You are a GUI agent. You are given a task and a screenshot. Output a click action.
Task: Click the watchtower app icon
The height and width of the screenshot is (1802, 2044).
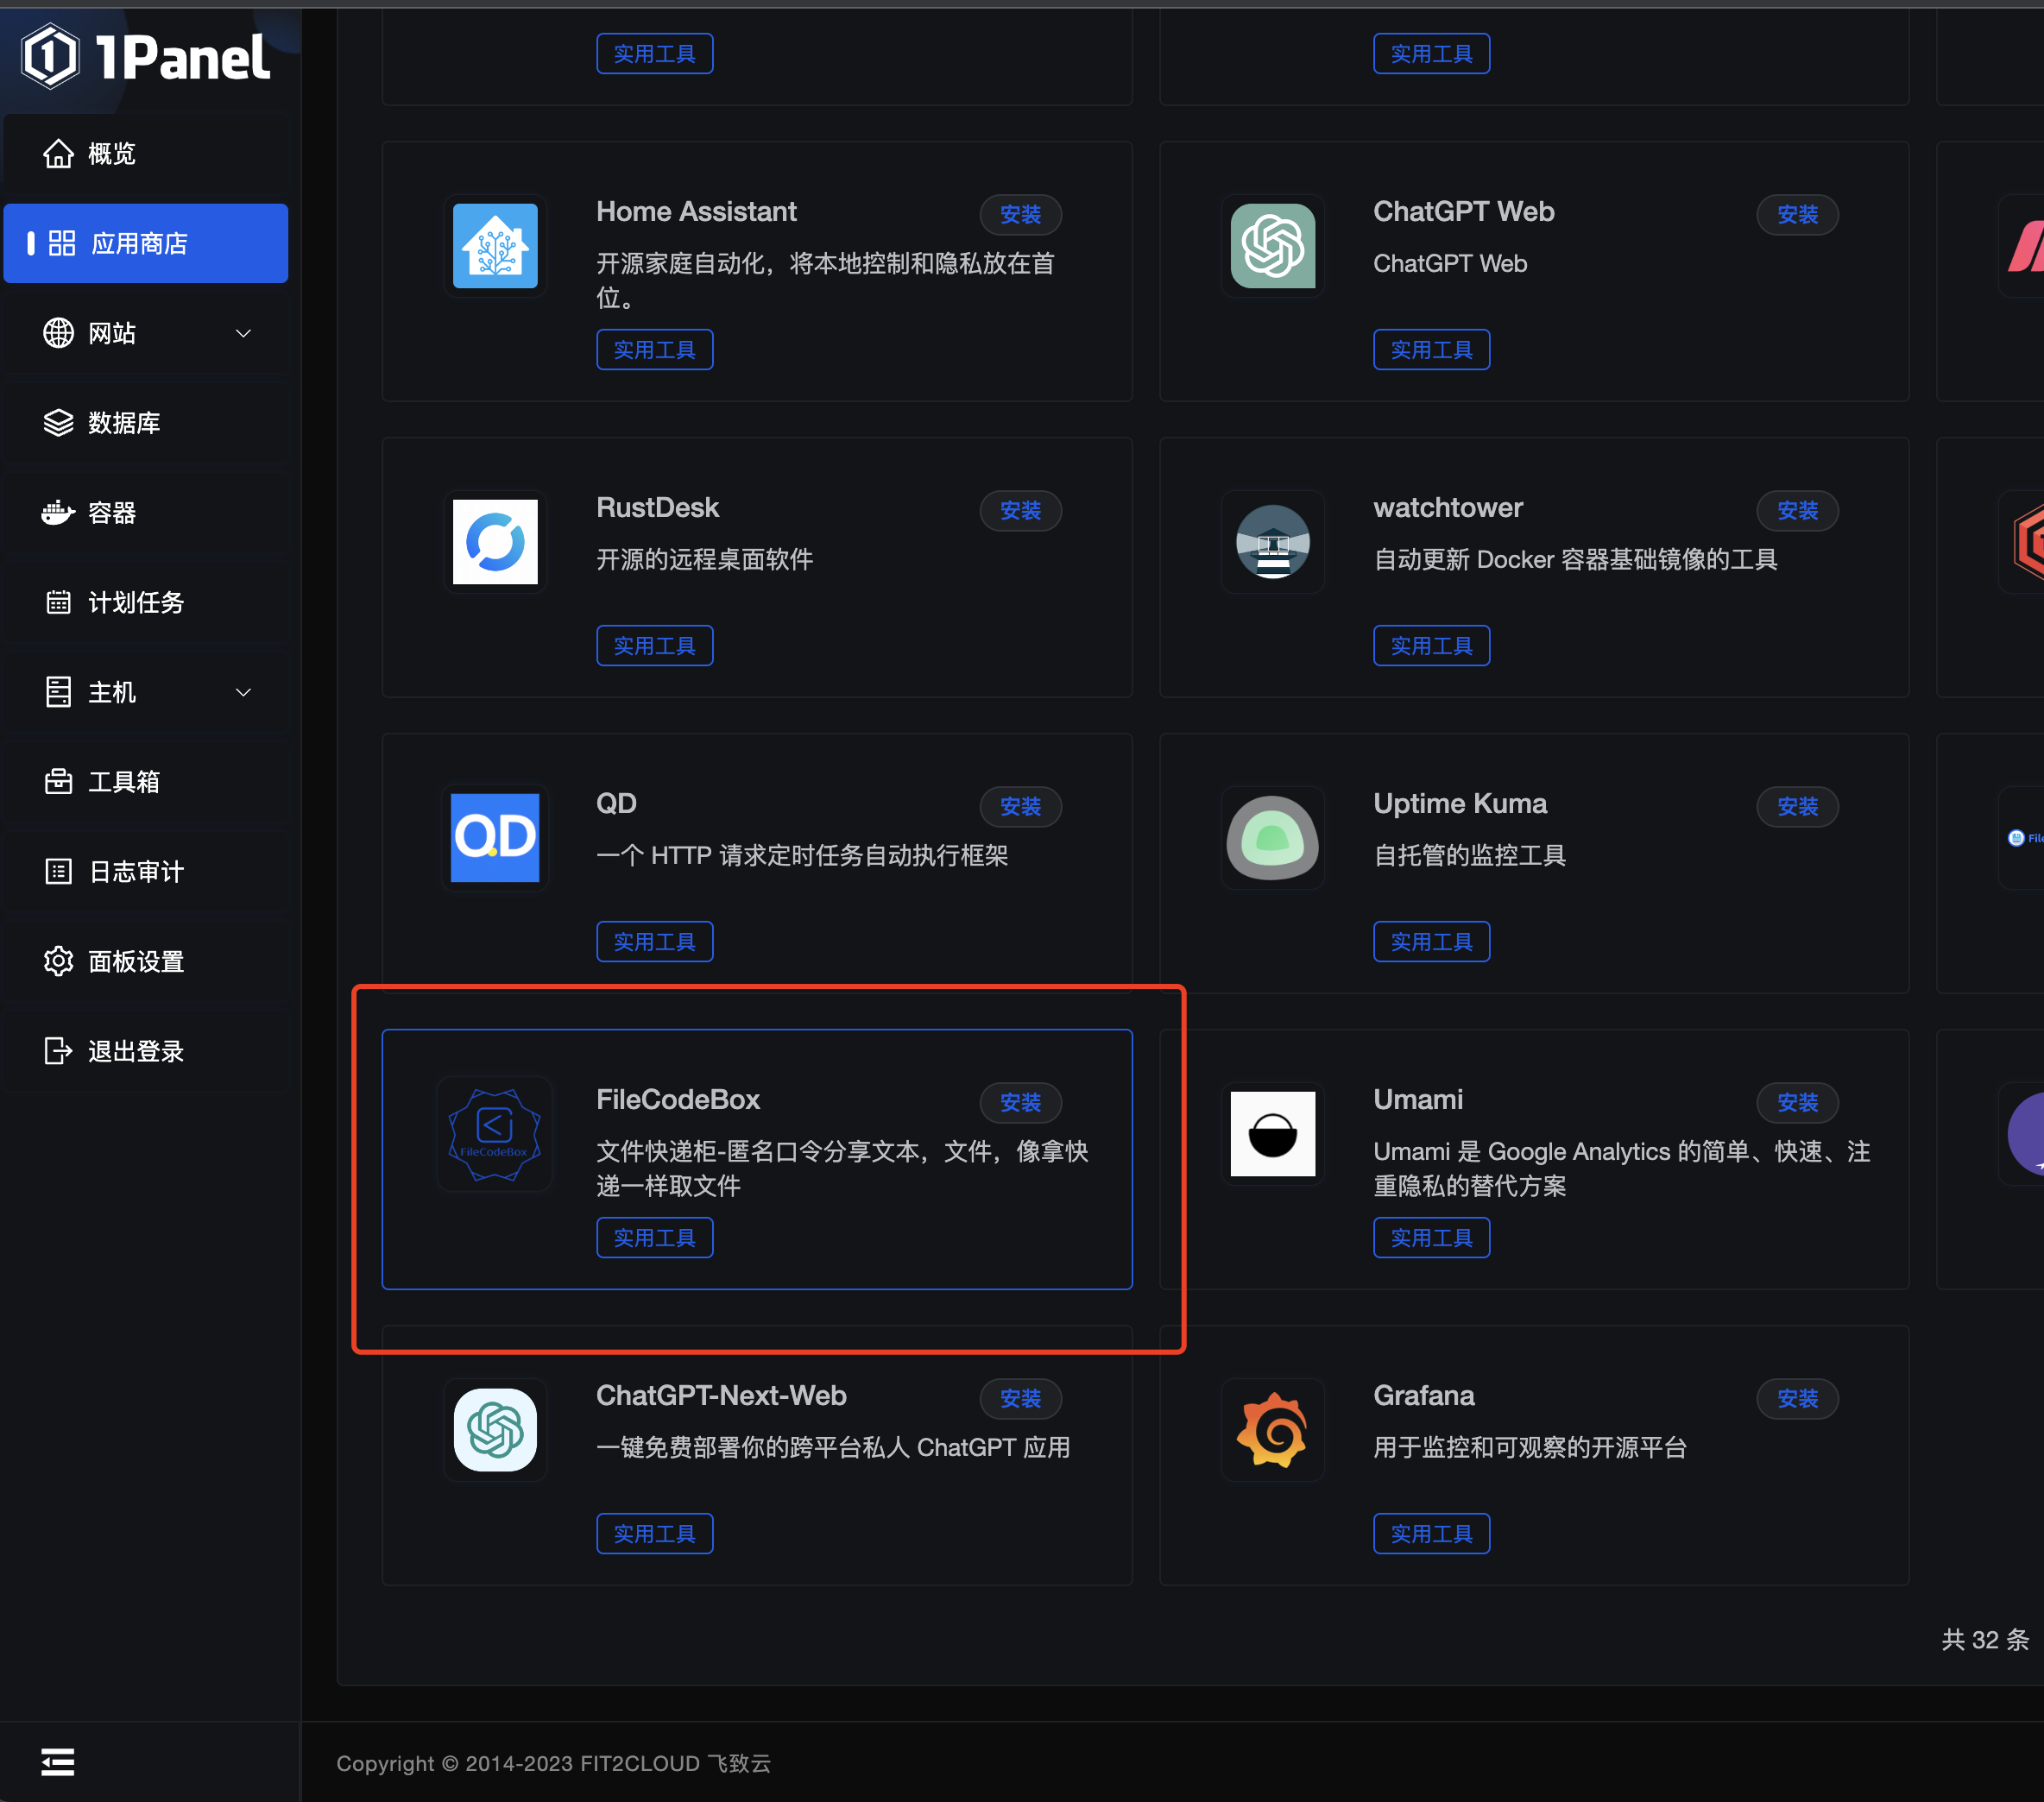click(x=1272, y=542)
